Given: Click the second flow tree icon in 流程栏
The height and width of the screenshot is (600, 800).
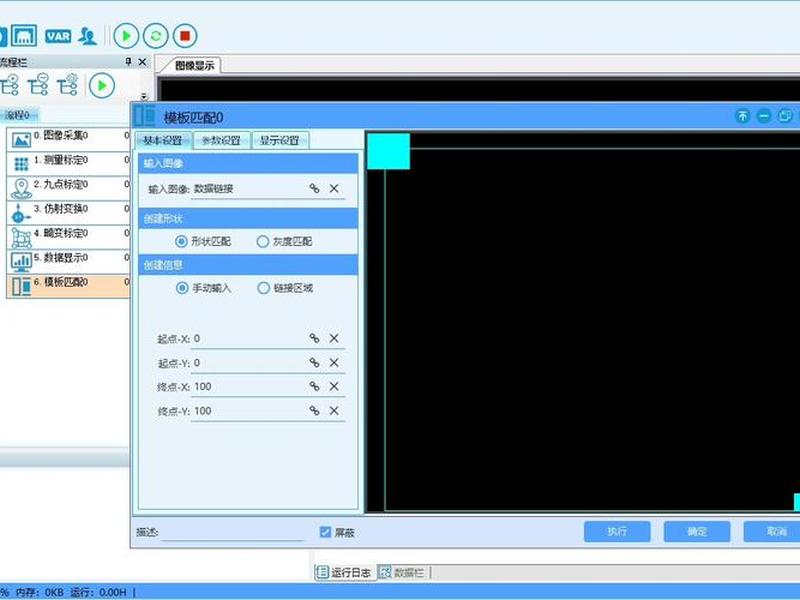Looking at the screenshot, I should pos(38,85).
